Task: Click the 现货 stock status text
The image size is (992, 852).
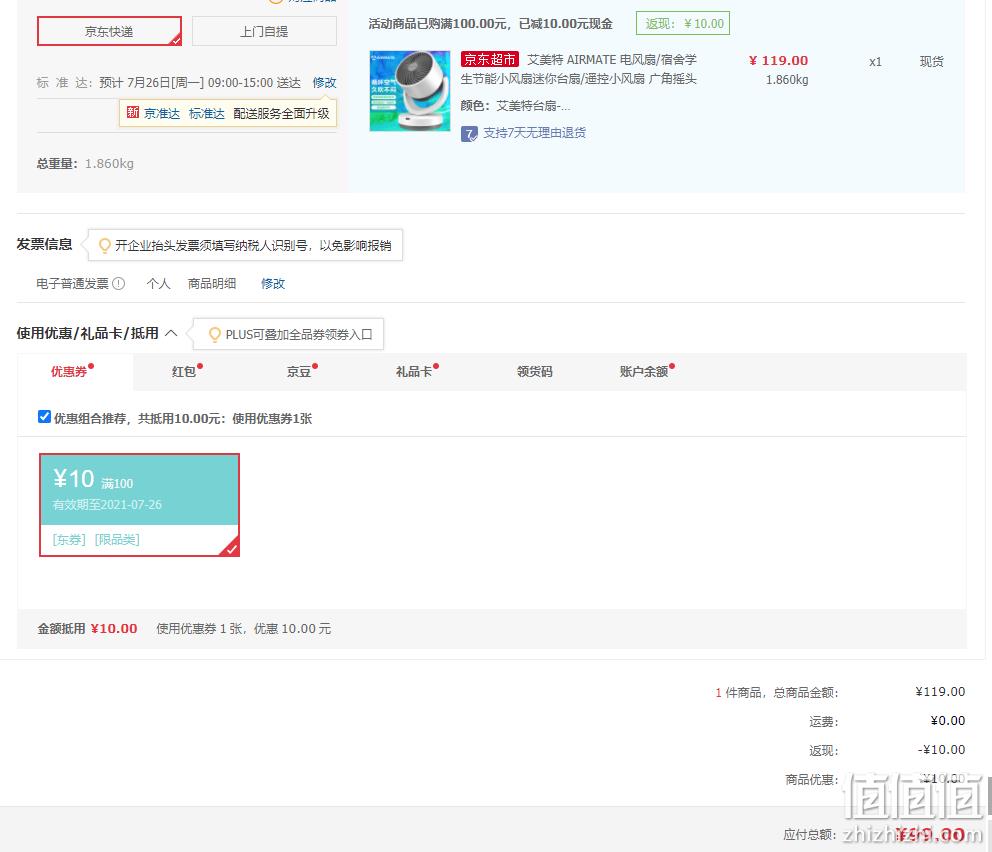Action: tap(931, 61)
